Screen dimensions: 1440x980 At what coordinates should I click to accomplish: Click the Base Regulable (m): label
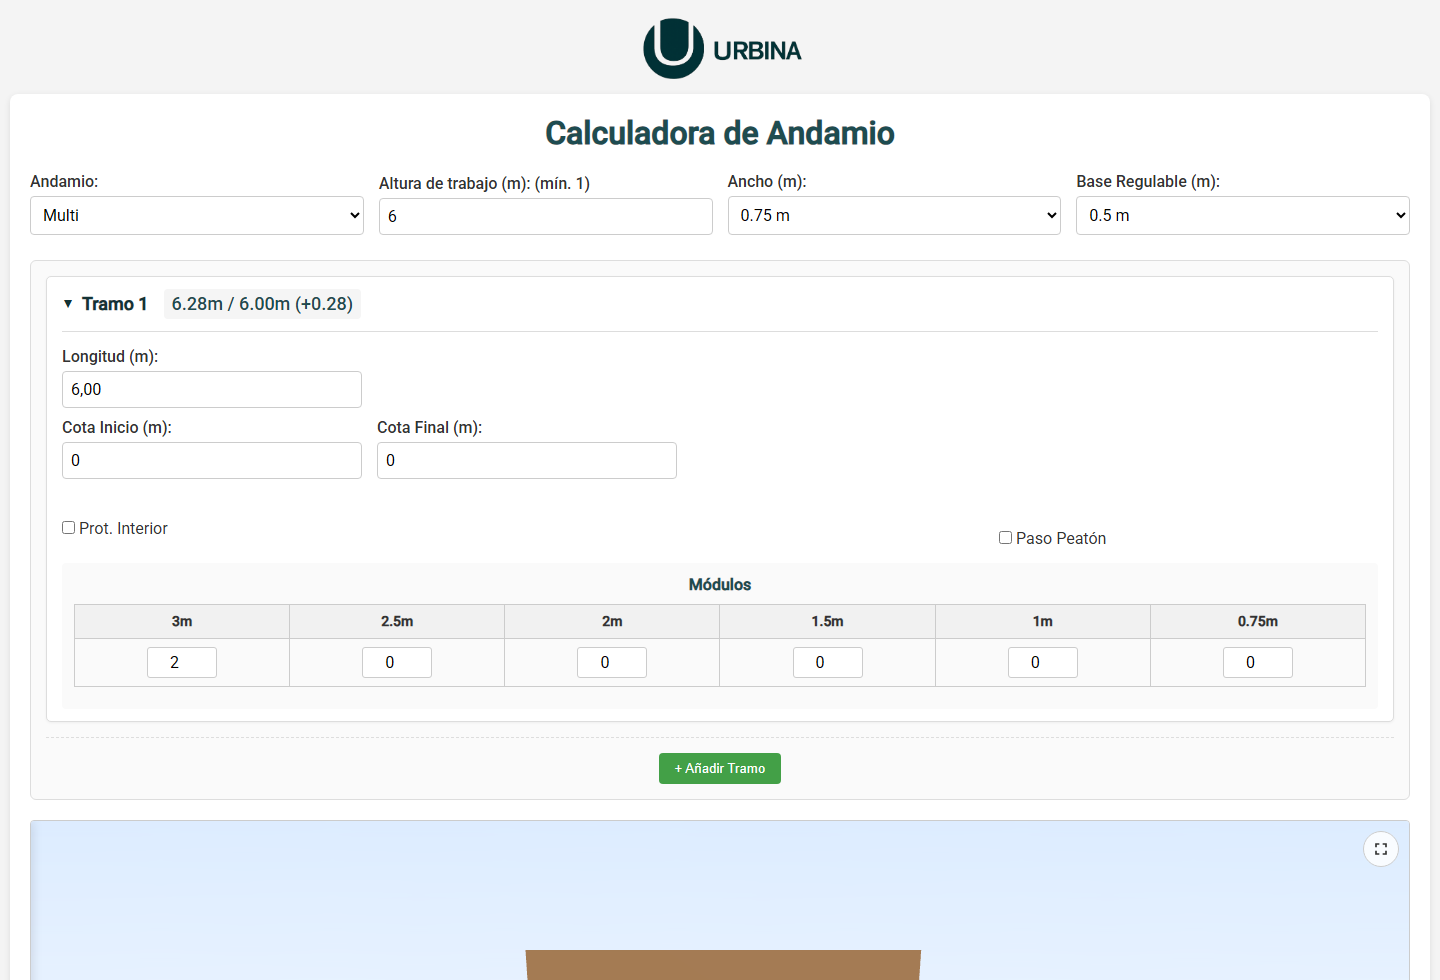coord(1148,182)
